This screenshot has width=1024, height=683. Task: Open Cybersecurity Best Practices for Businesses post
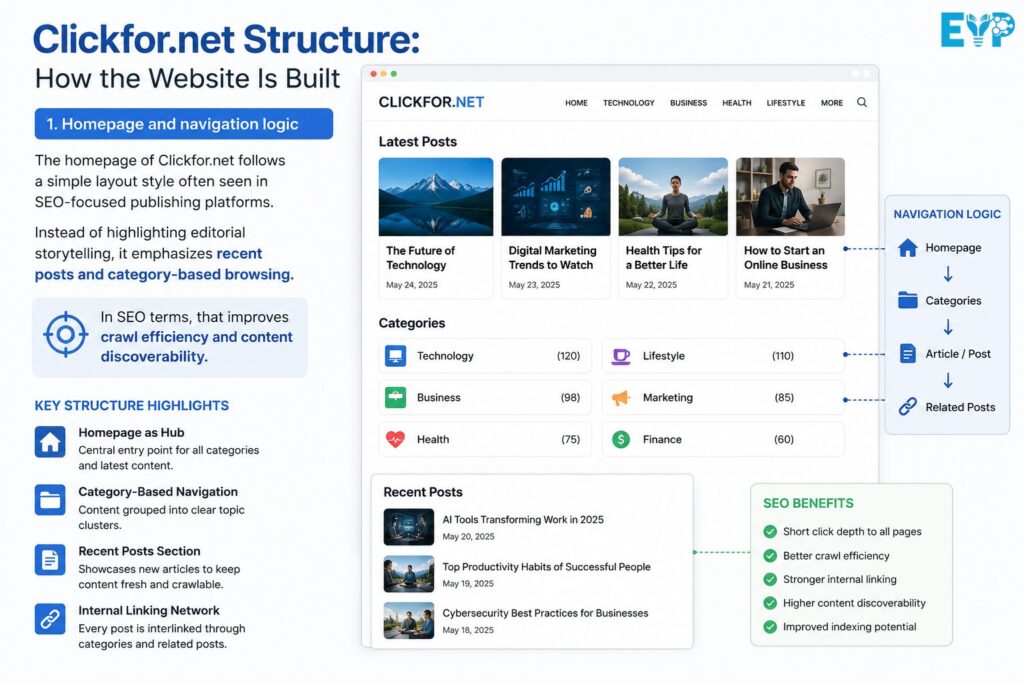tap(545, 613)
